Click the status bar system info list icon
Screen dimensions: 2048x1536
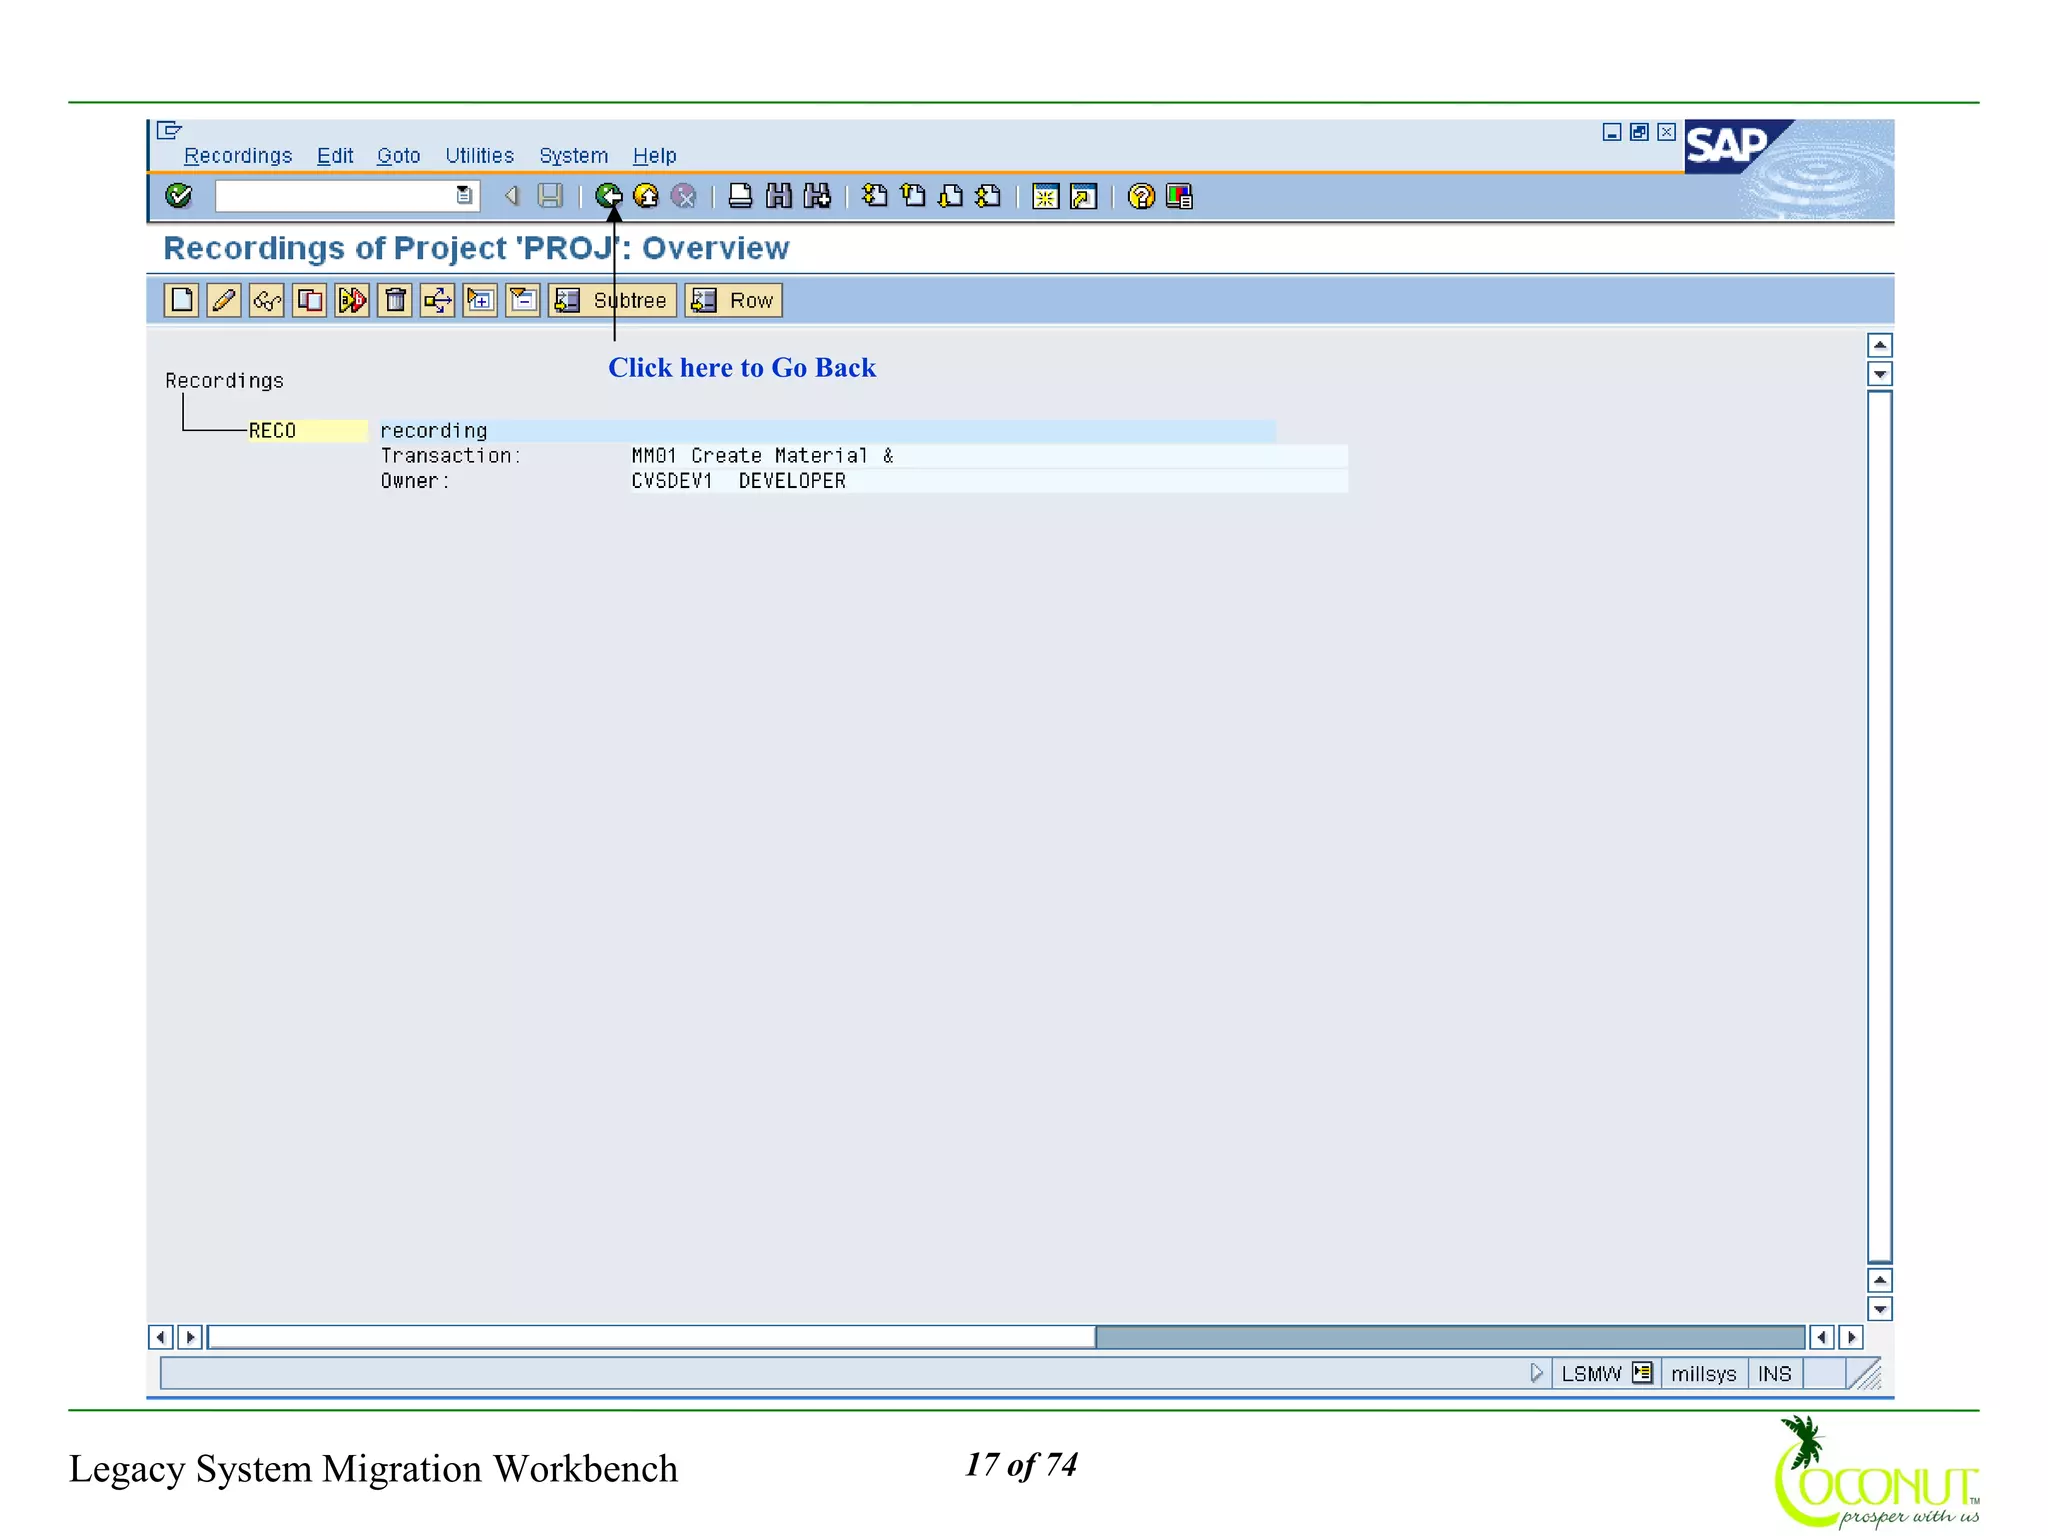tap(1642, 1373)
